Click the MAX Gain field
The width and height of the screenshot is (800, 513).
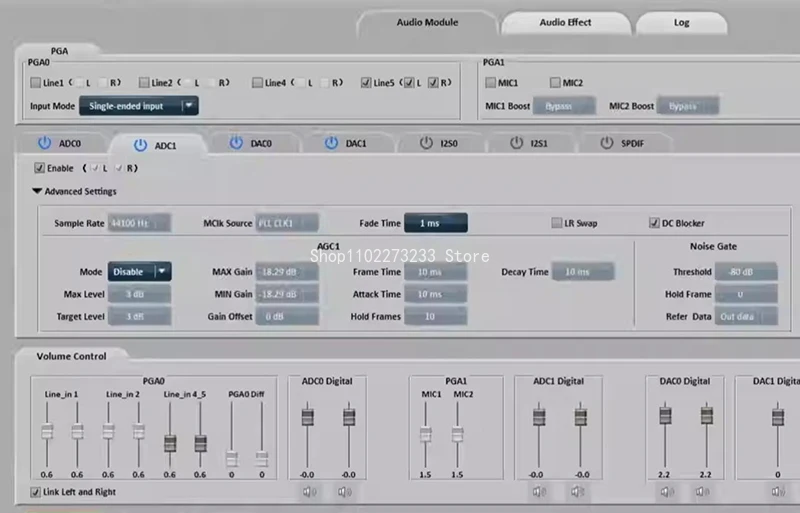287,272
